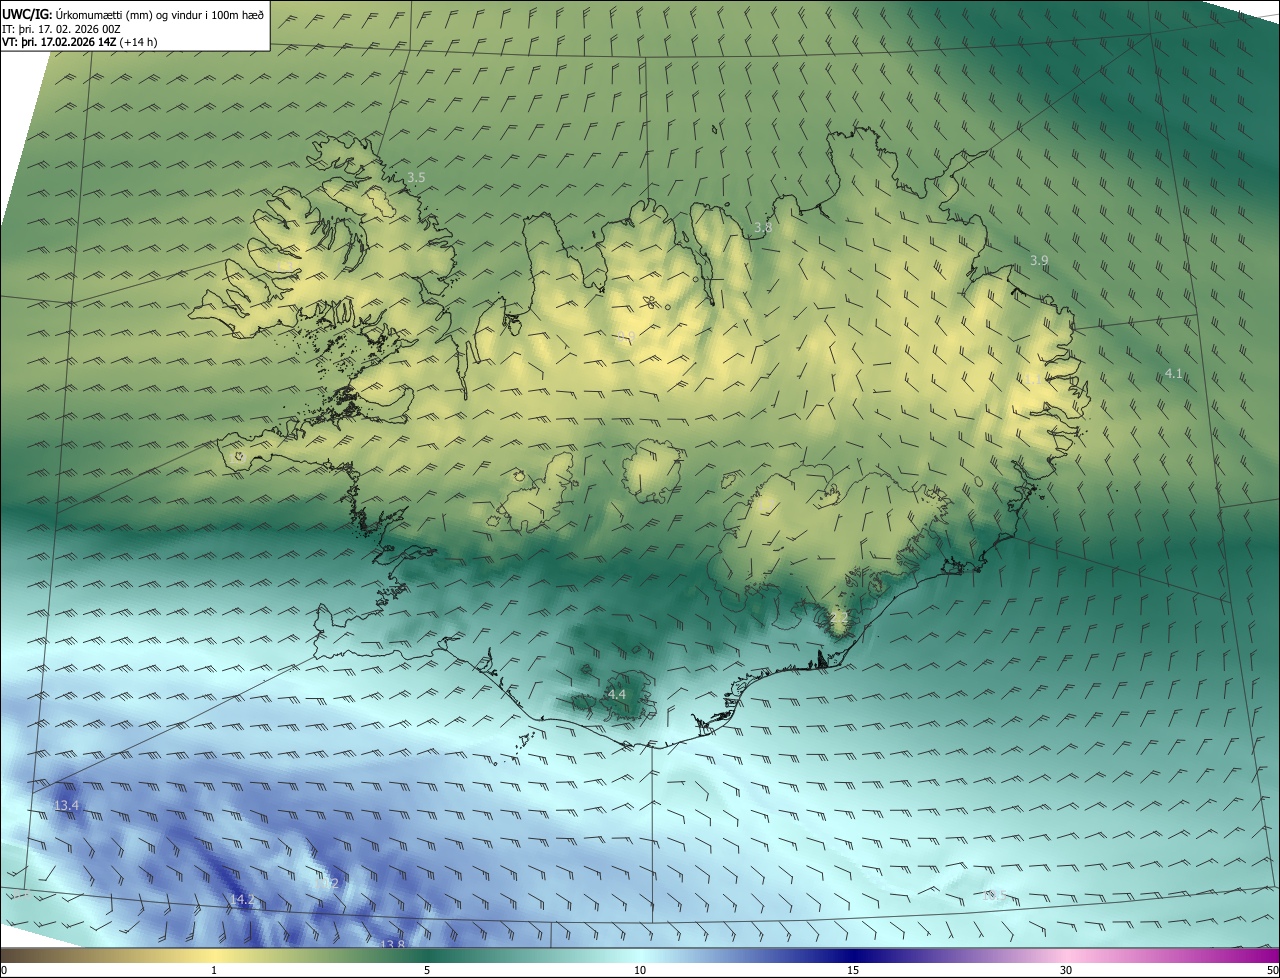Screen dimensions: 1280x978
Task: Click the map value label "14.2"
Action: click(242, 900)
